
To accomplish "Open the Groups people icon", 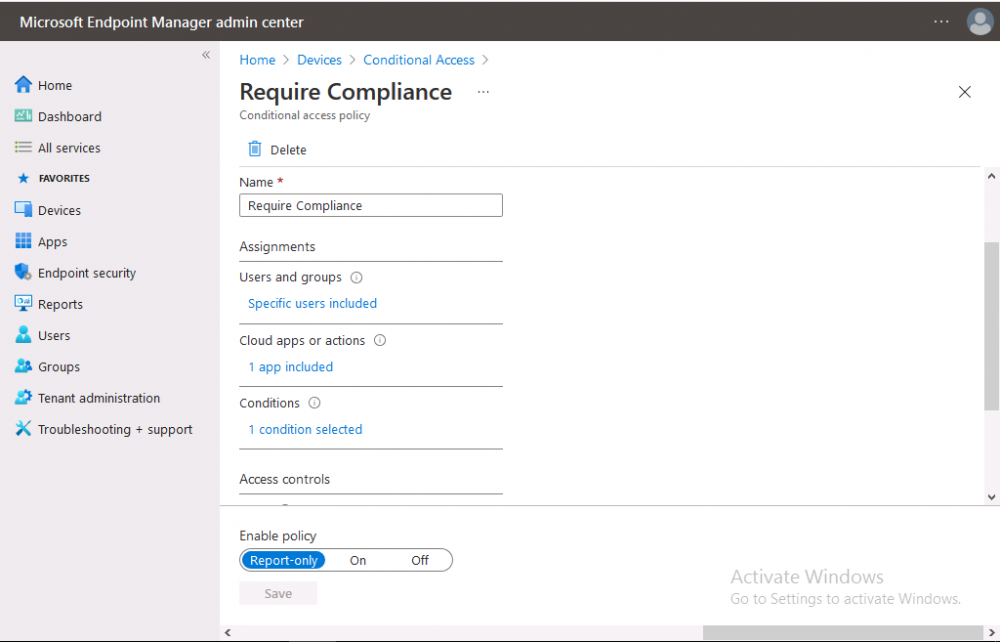I will [x=23, y=366].
